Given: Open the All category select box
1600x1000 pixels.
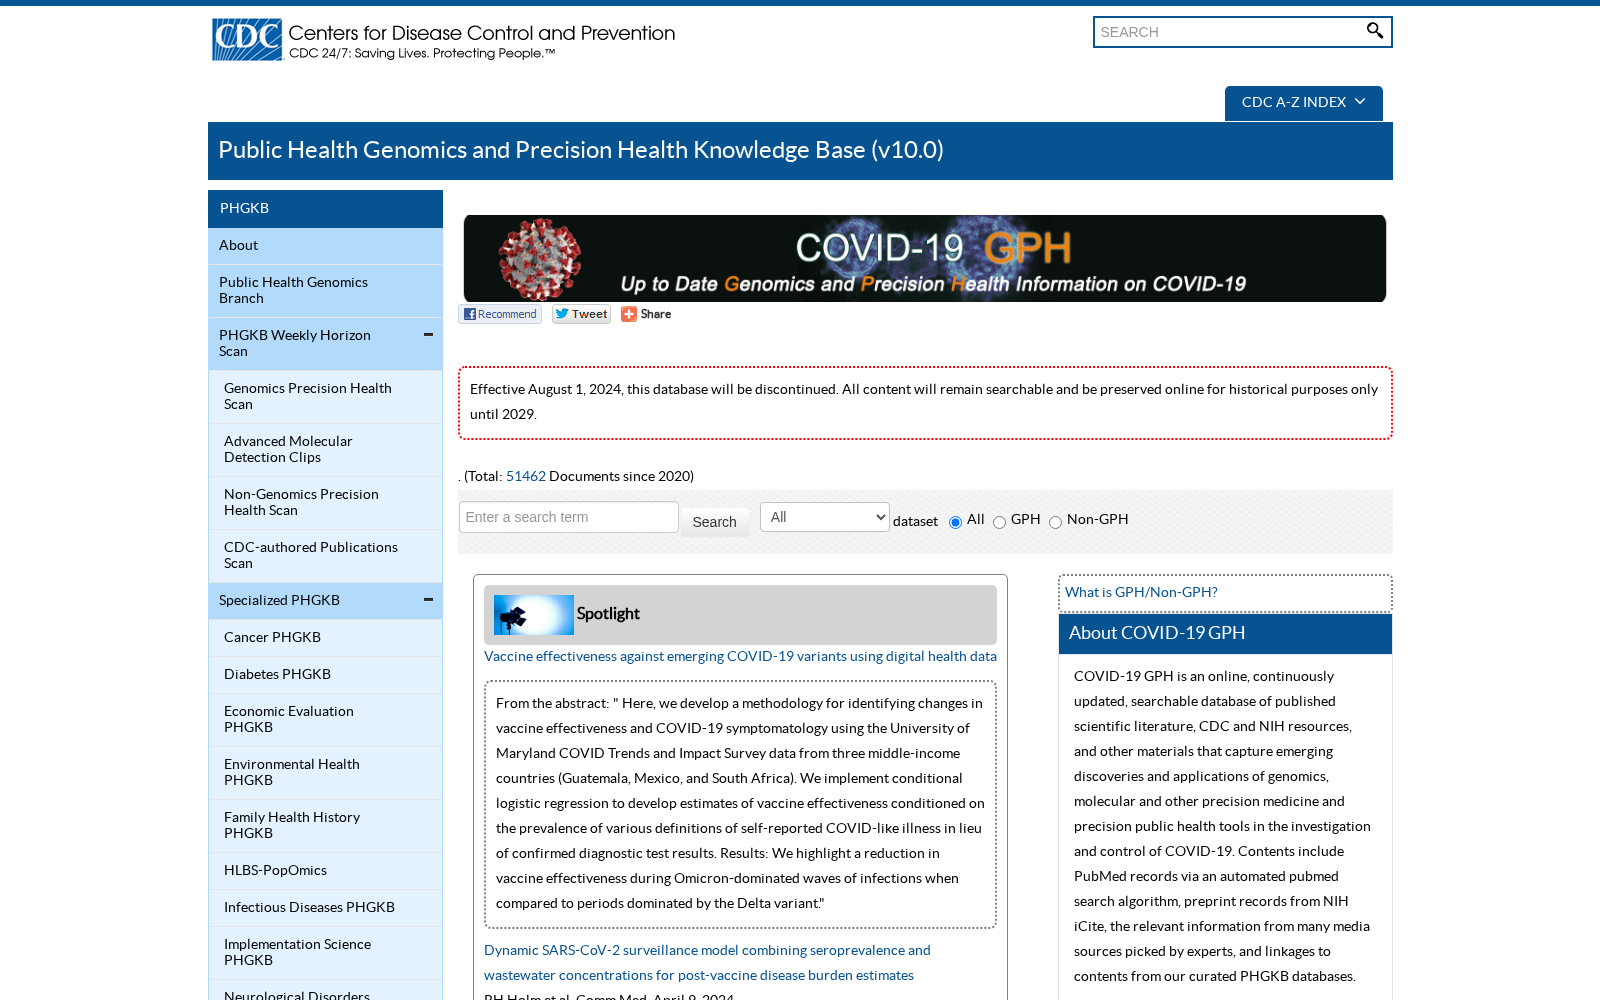Looking at the screenshot, I should click(x=825, y=517).
